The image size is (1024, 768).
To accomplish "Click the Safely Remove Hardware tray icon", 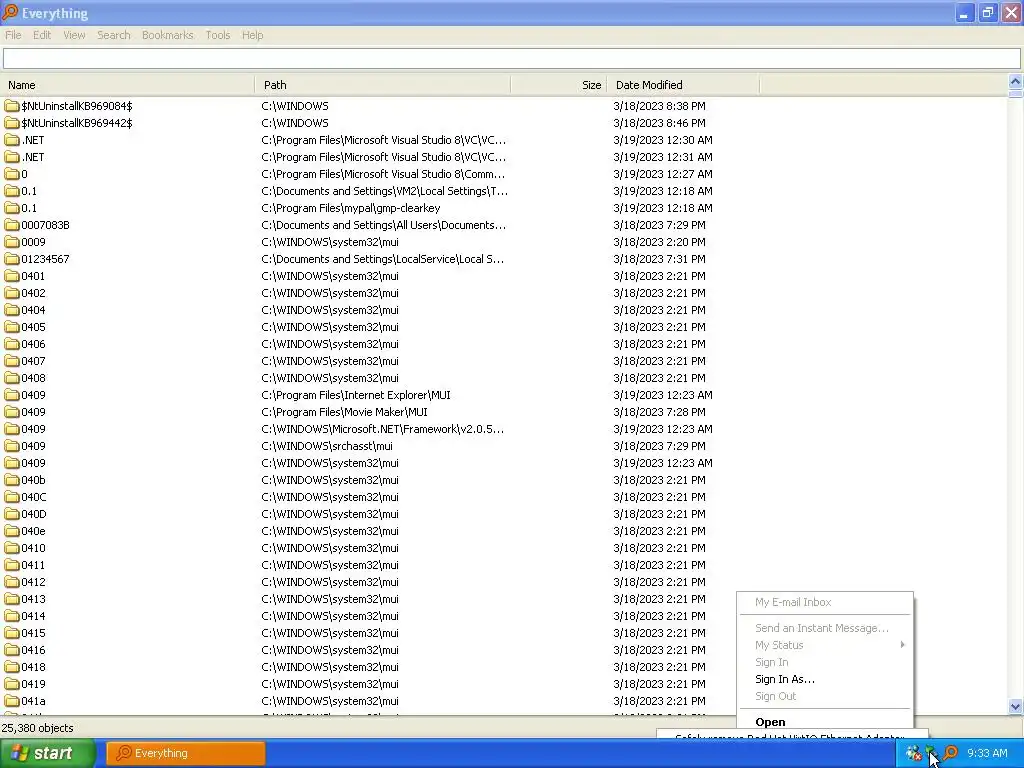I will coord(933,753).
